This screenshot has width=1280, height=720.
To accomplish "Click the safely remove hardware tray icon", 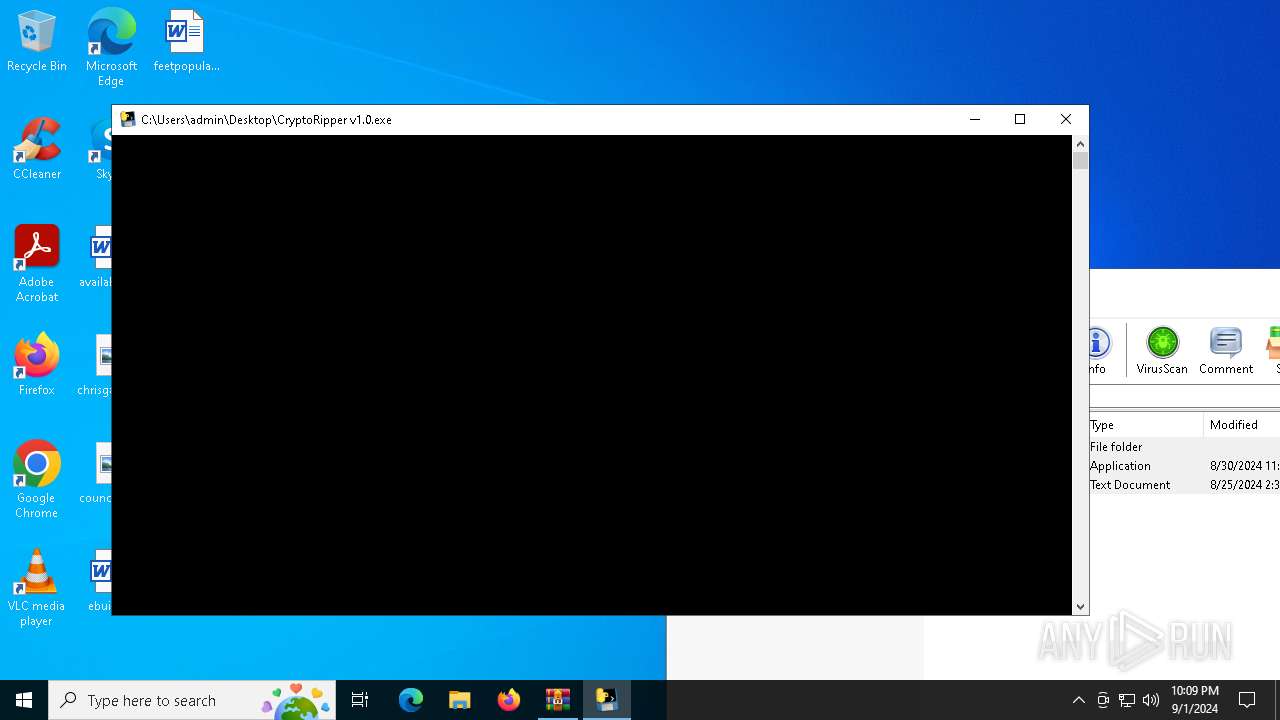I will (x=1103, y=700).
